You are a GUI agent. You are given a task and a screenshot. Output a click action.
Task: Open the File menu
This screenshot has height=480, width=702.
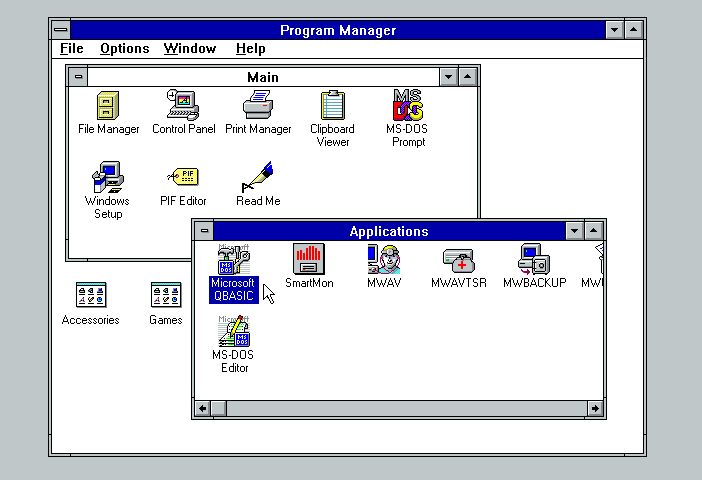tap(71, 48)
